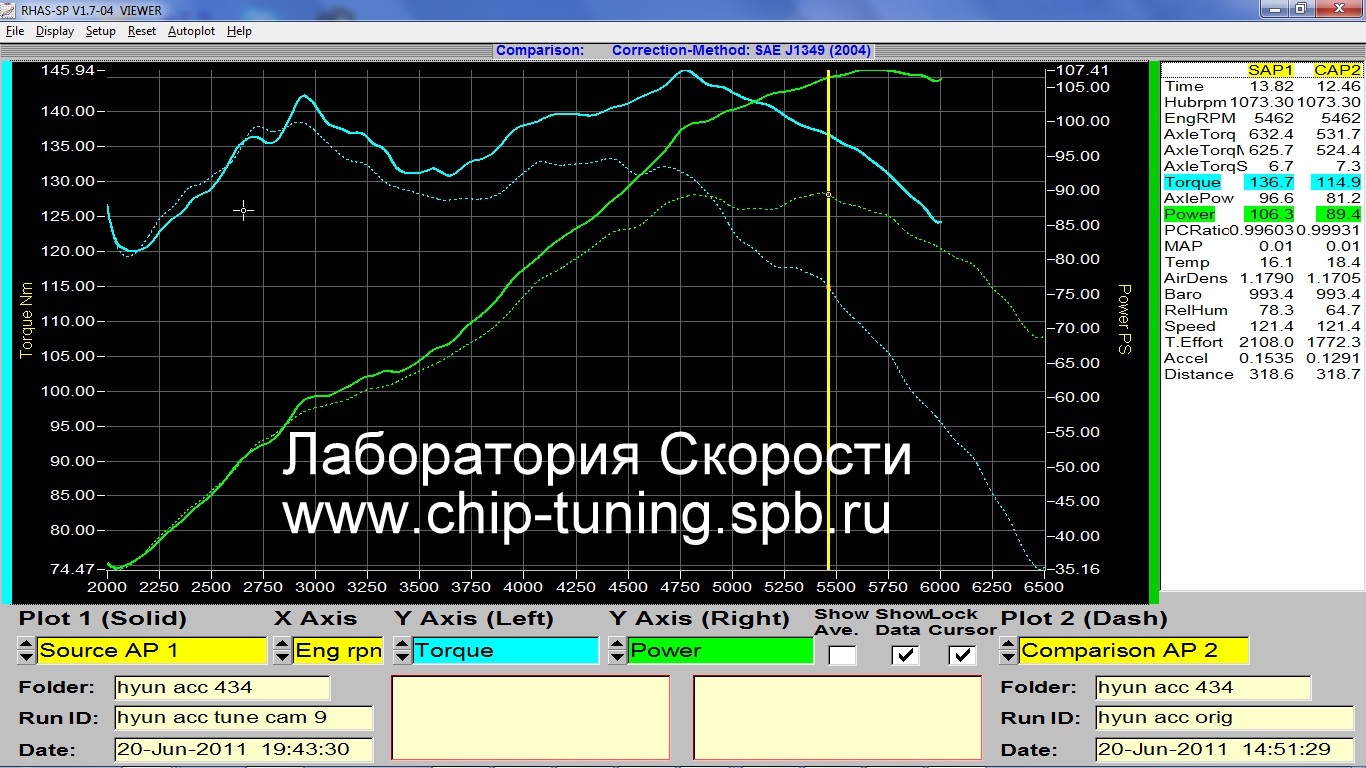1366x768 pixels.
Task: Open the File menu
Action: pos(15,31)
